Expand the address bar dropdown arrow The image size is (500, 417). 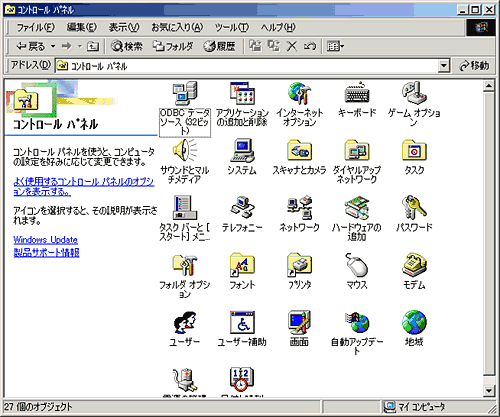point(443,66)
